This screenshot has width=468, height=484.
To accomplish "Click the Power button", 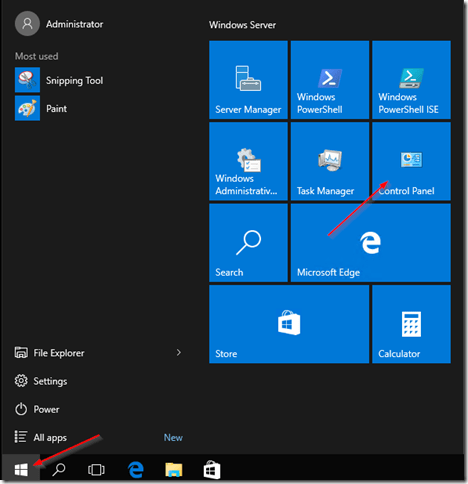I will (37, 409).
